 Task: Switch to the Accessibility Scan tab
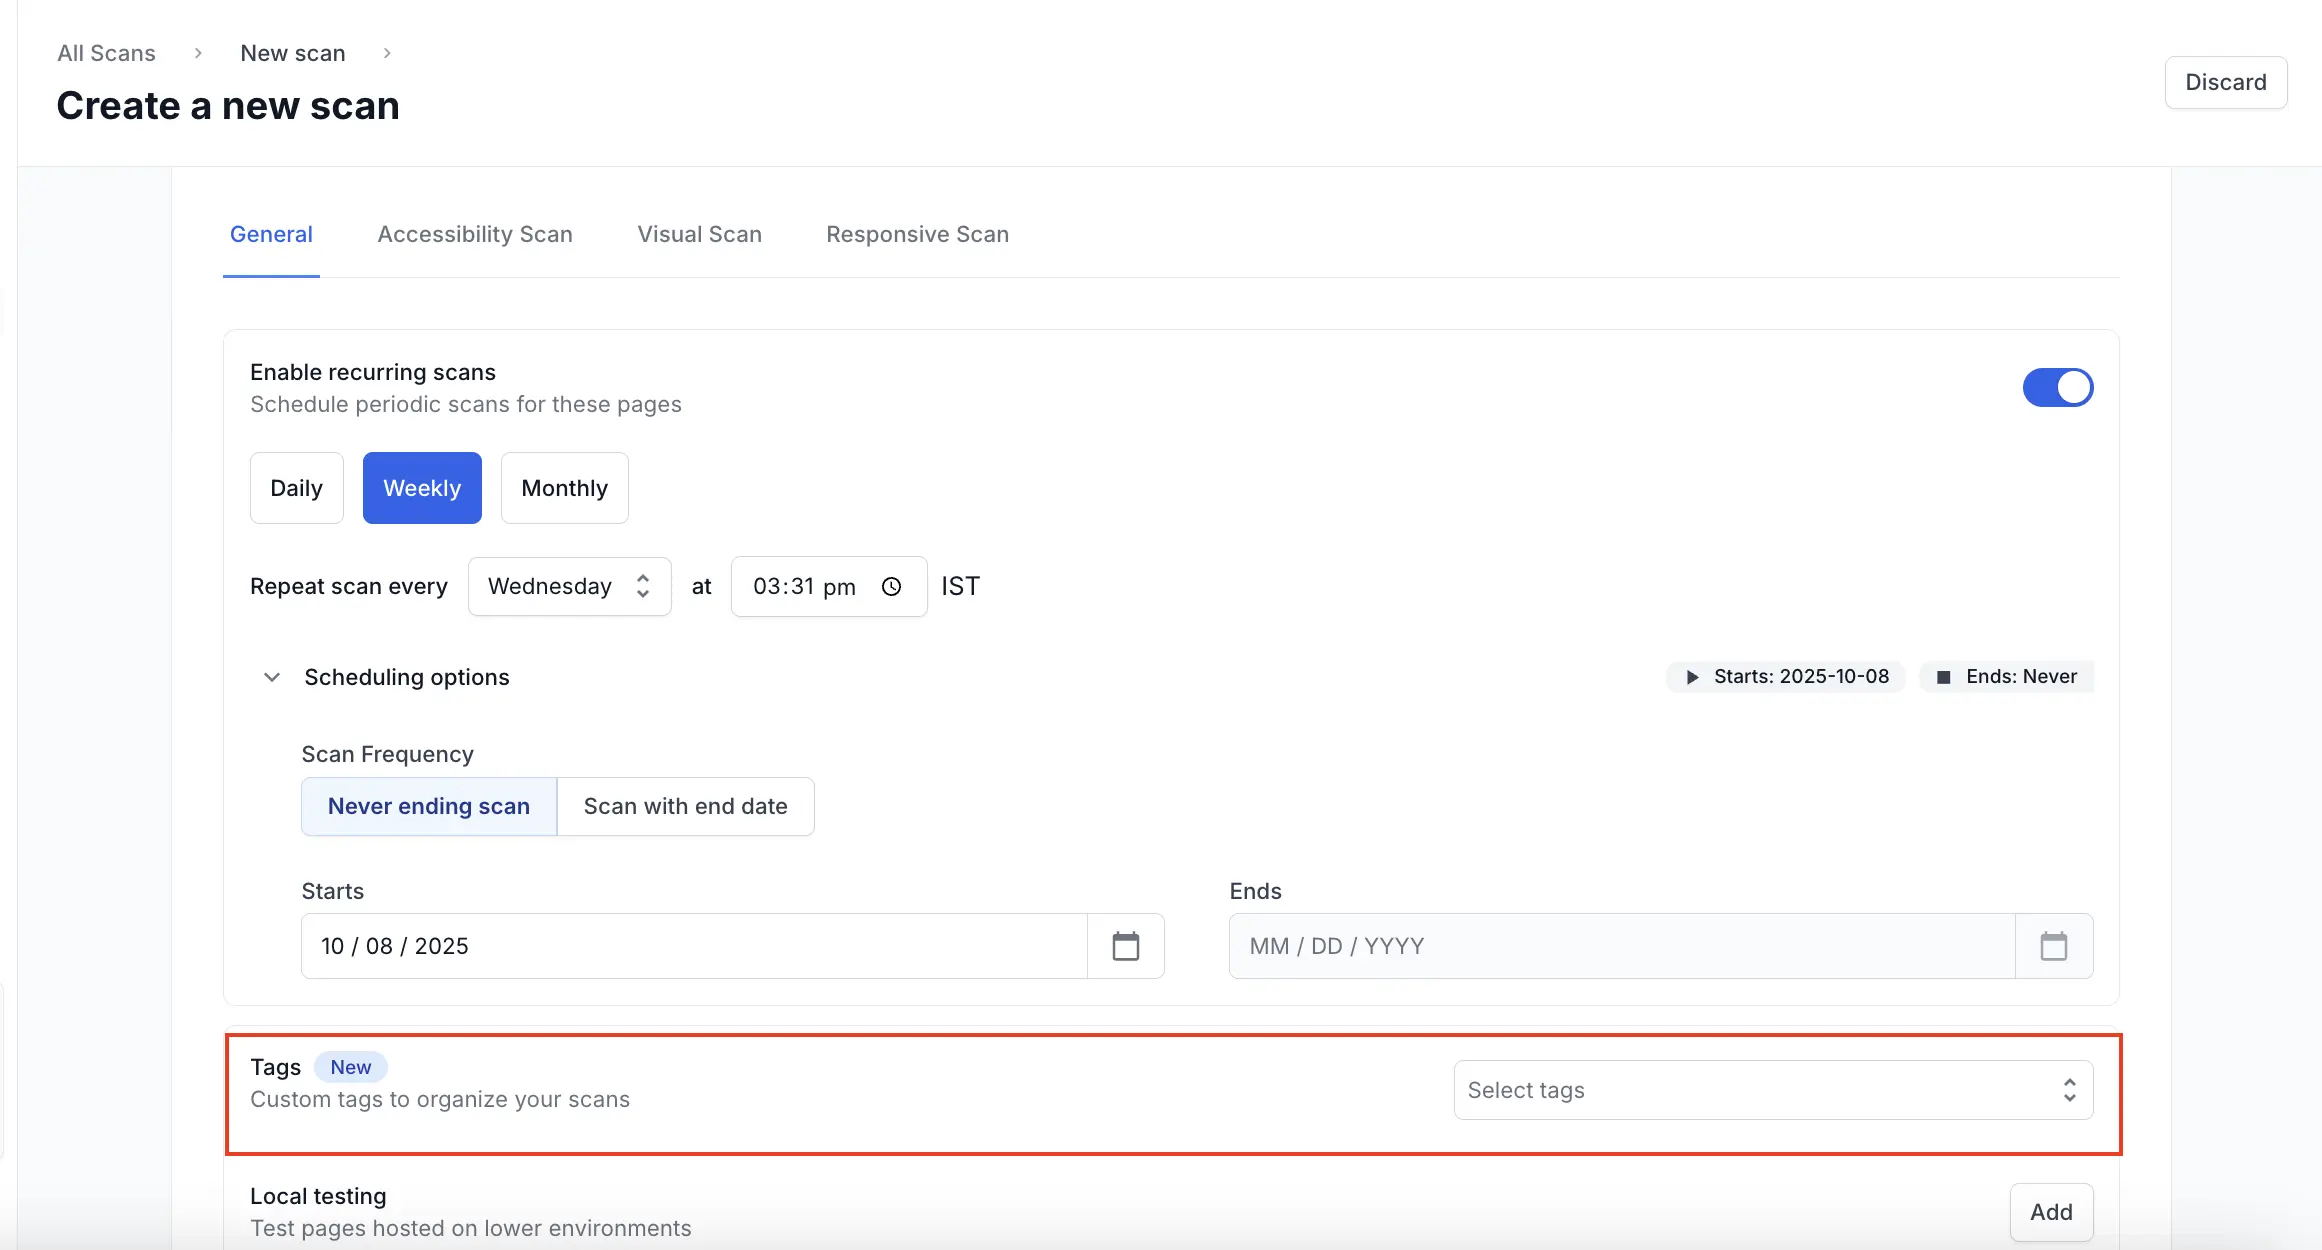click(x=475, y=235)
